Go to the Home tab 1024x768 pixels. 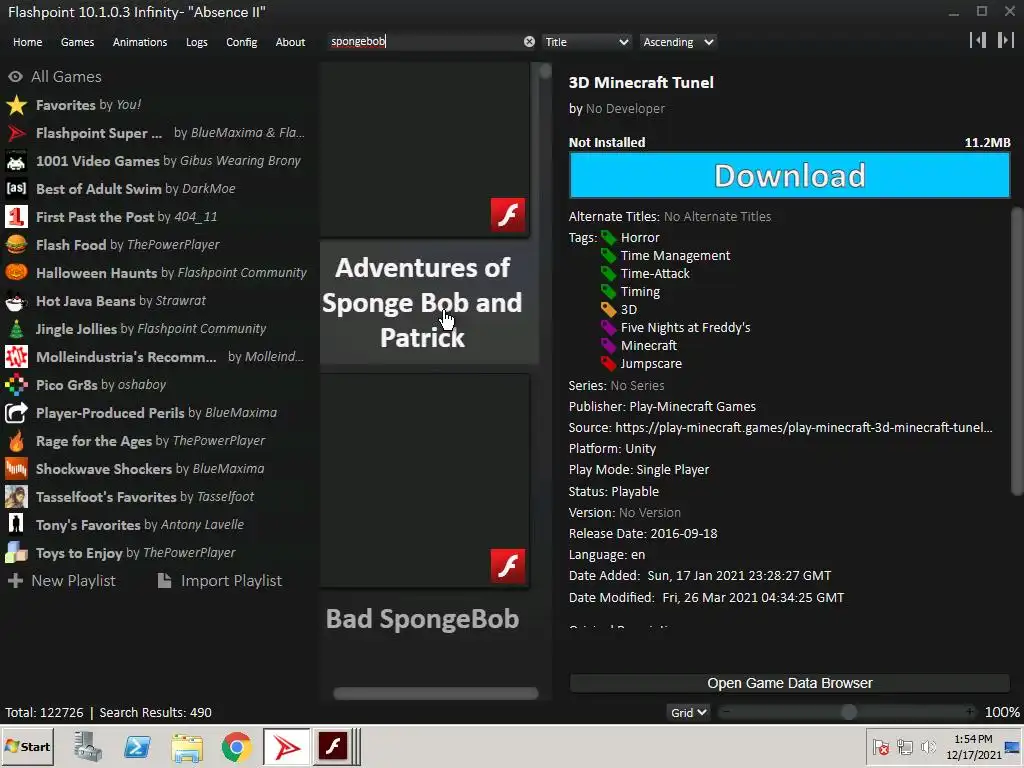click(x=27, y=42)
